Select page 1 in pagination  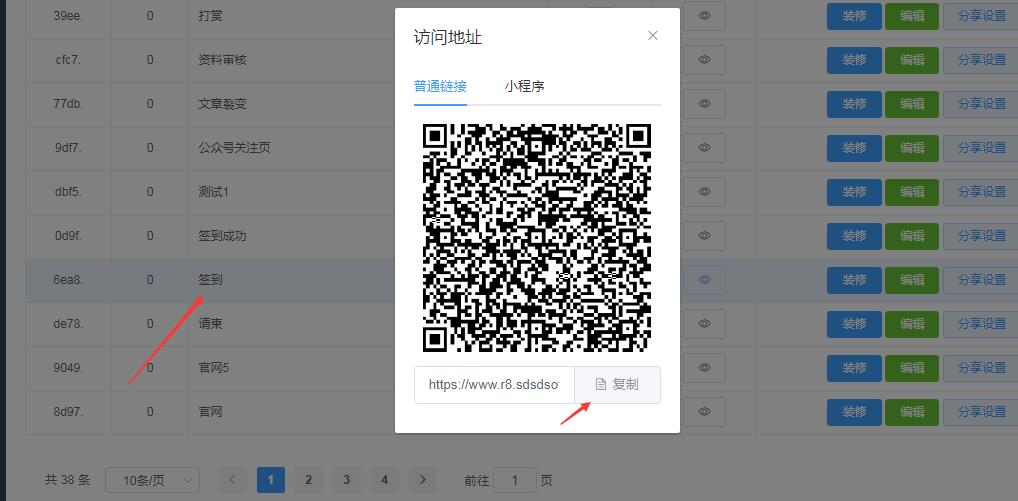pyautogui.click(x=271, y=480)
